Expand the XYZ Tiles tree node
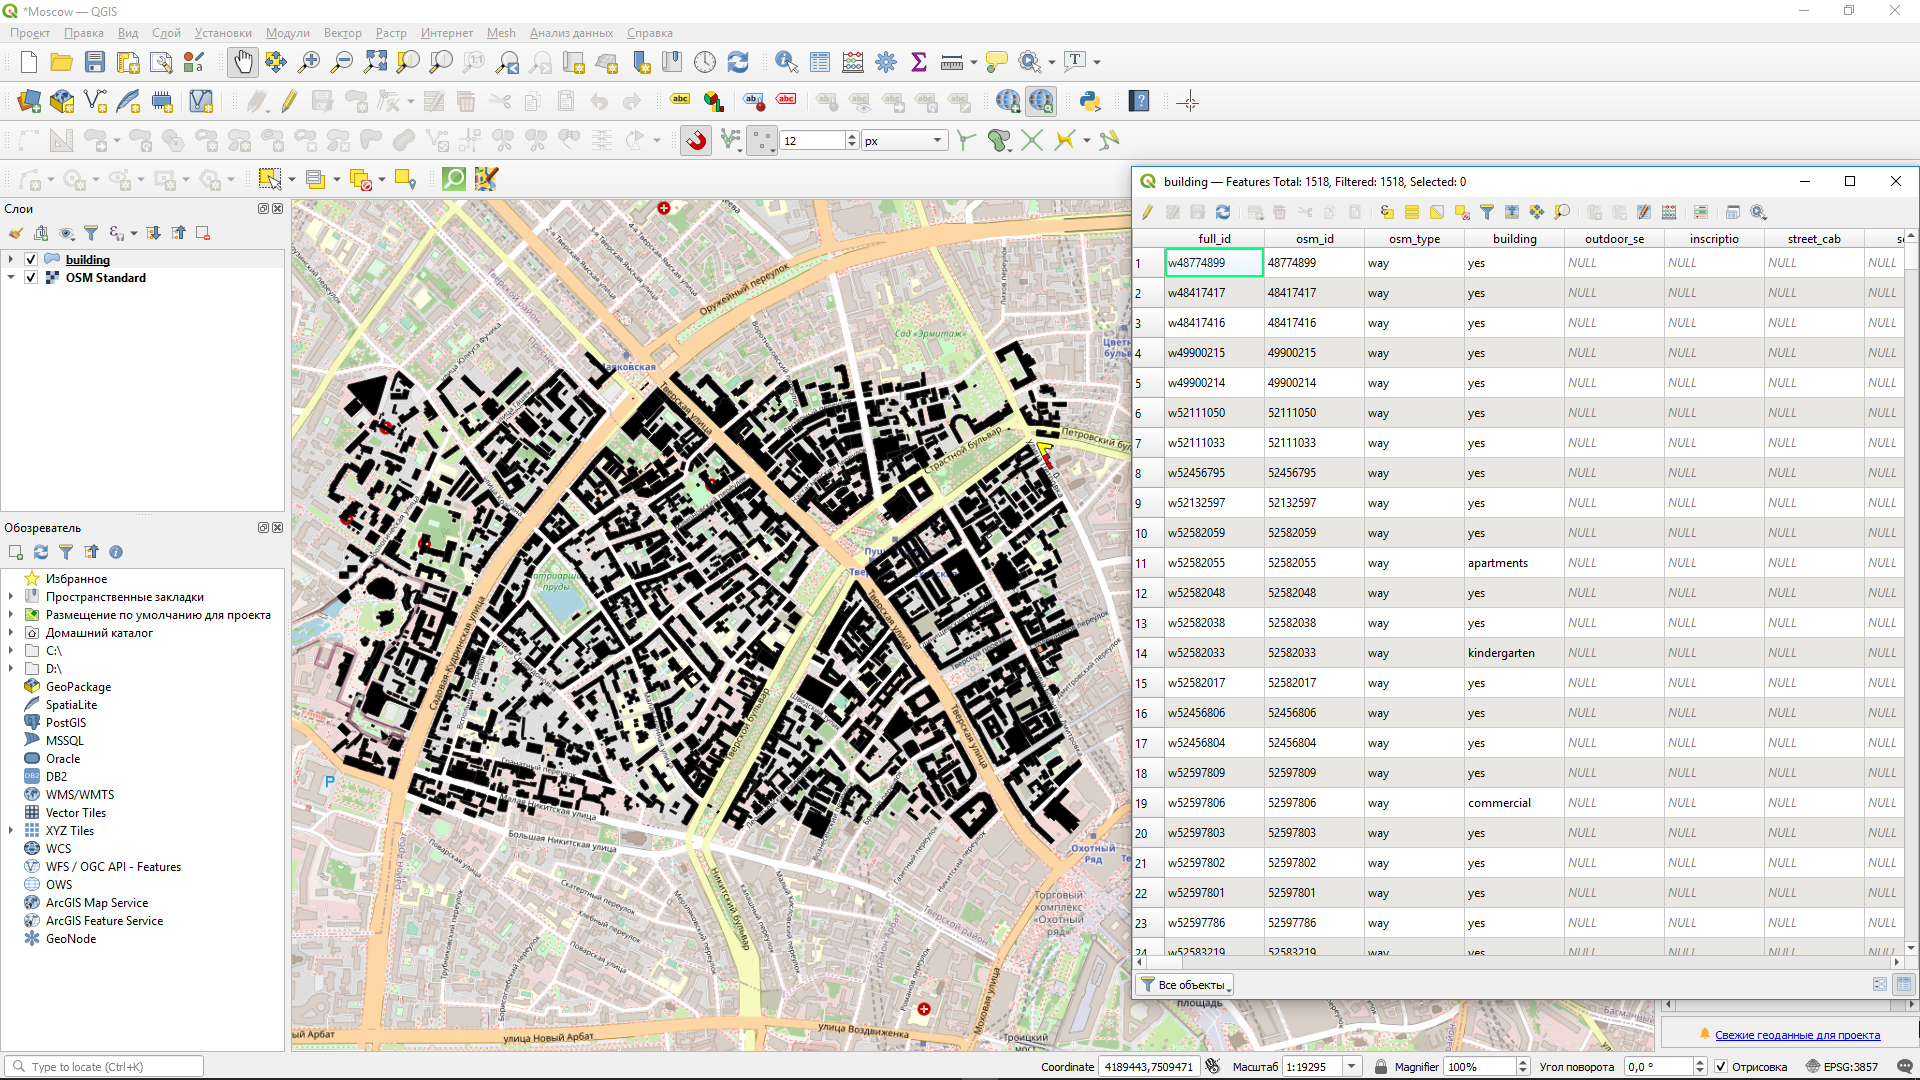Screen dimensions: 1920x1080 click(x=11, y=831)
